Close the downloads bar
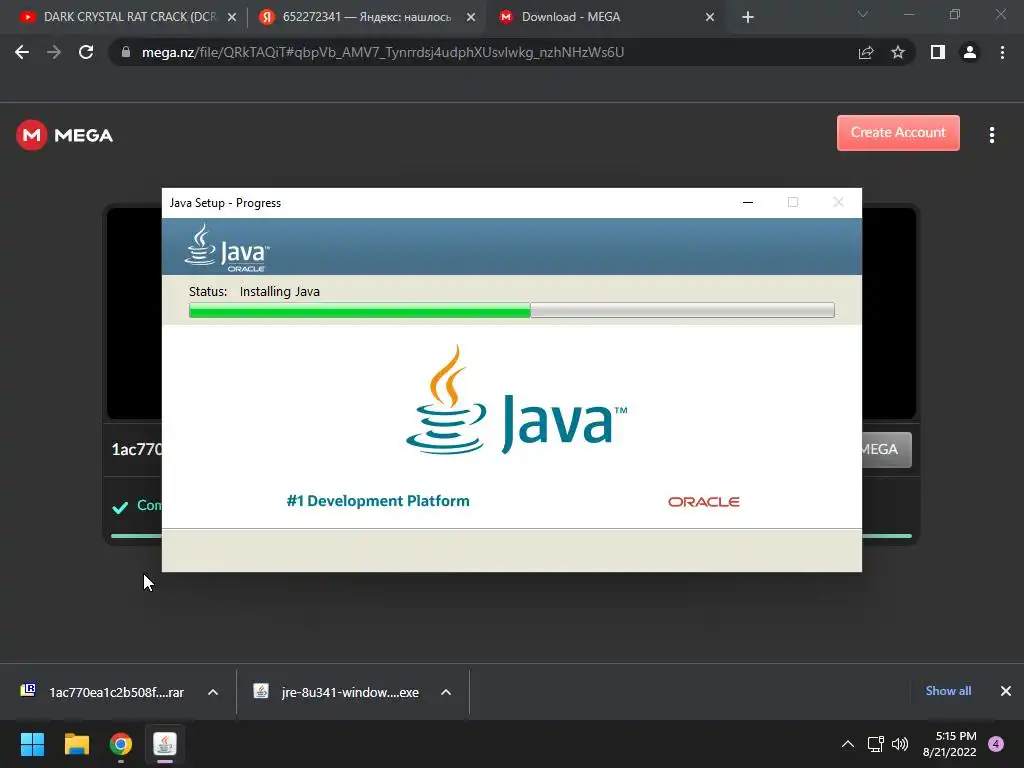 [x=1006, y=691]
